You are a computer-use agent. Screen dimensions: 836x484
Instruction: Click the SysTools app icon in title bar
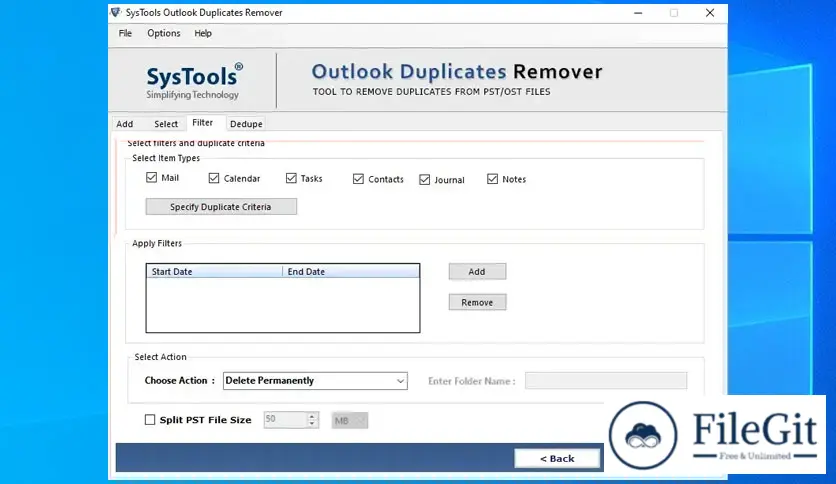click(116, 12)
